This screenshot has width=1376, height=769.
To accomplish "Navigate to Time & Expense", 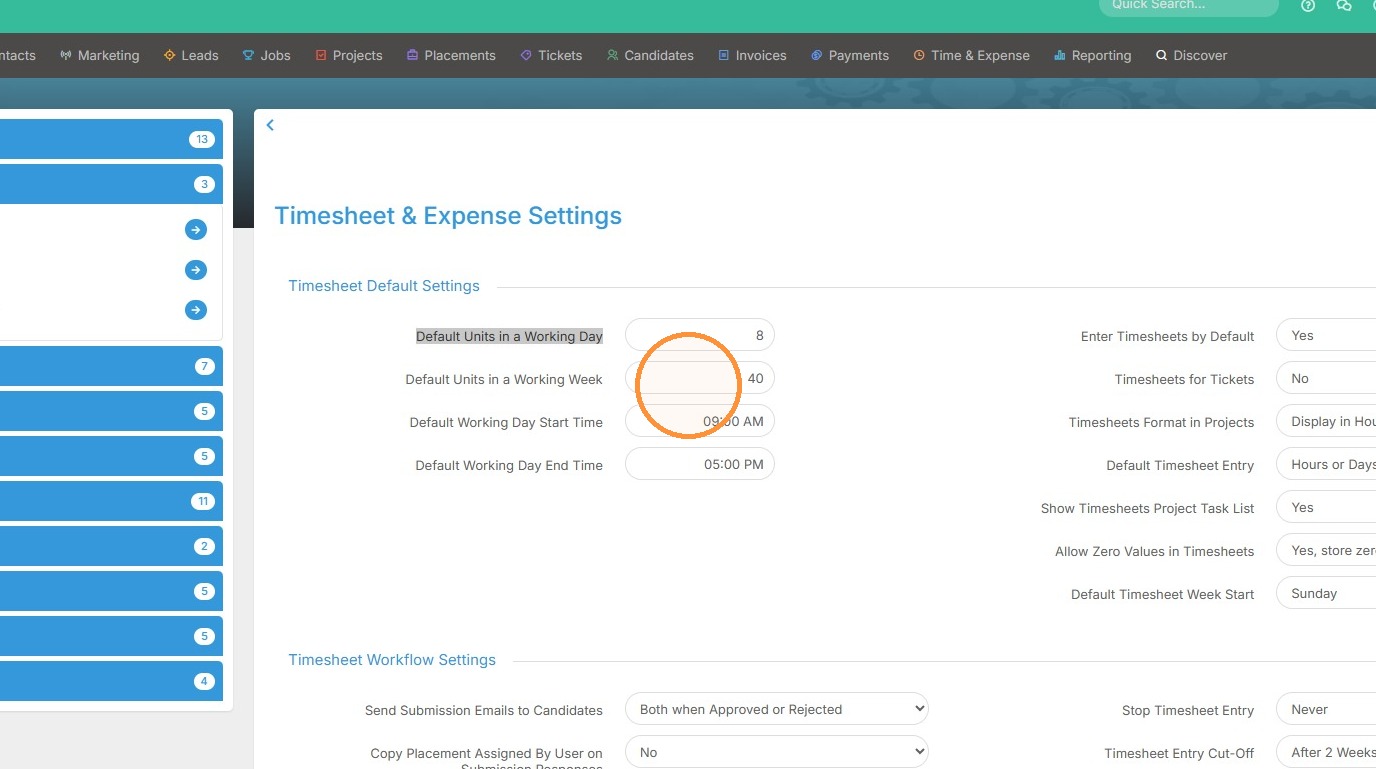I will [971, 55].
